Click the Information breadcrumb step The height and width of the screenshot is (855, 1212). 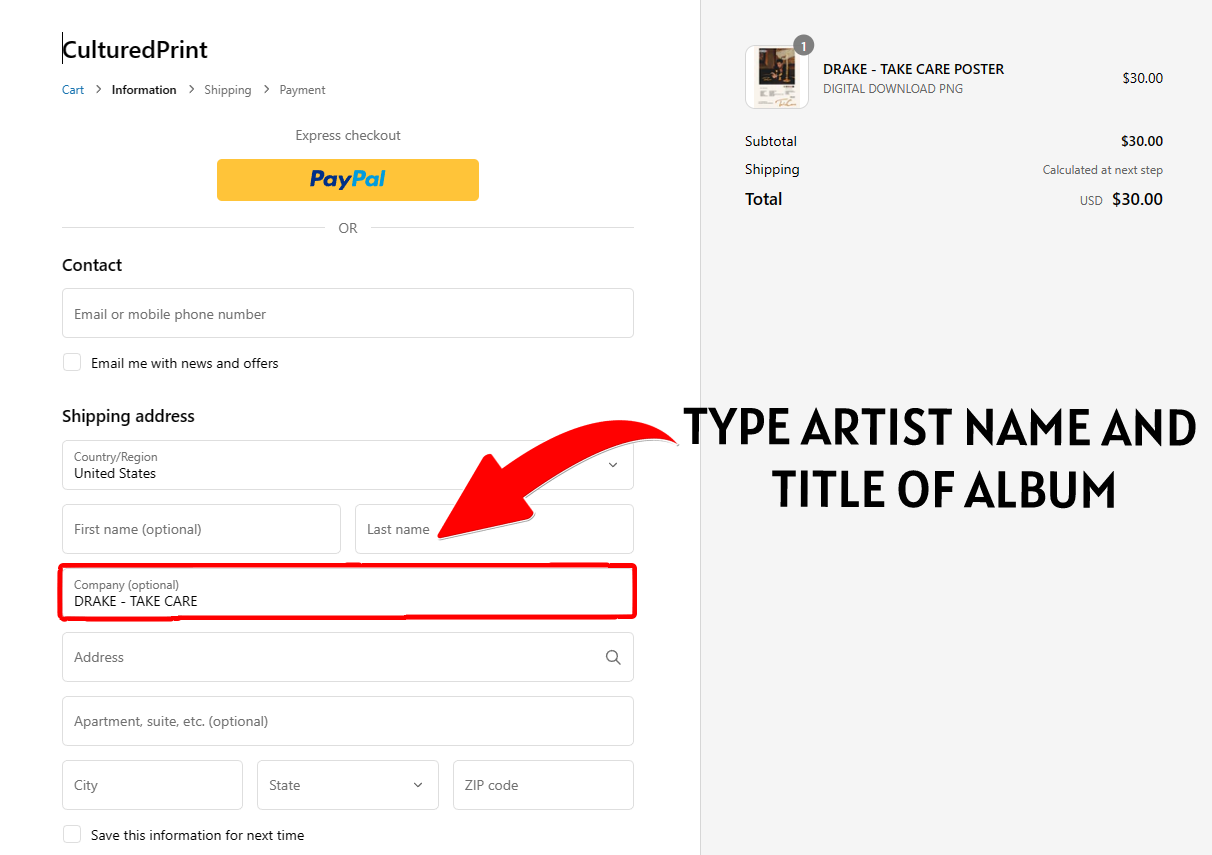coord(144,90)
